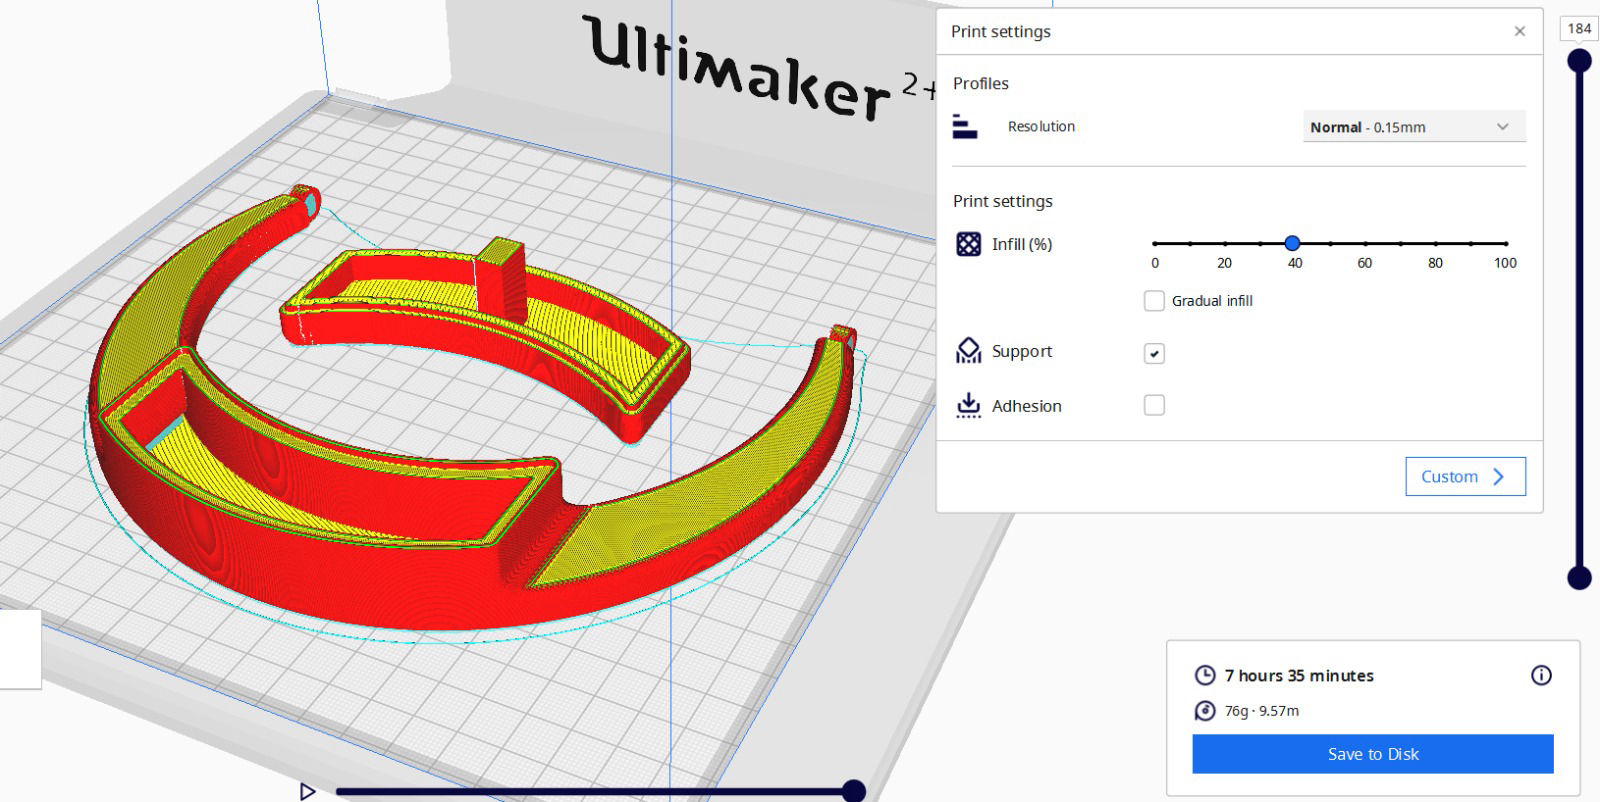This screenshot has height=802, width=1600.
Task: Click the 7 hours 35 minutes estimate
Action: pos(1299,675)
